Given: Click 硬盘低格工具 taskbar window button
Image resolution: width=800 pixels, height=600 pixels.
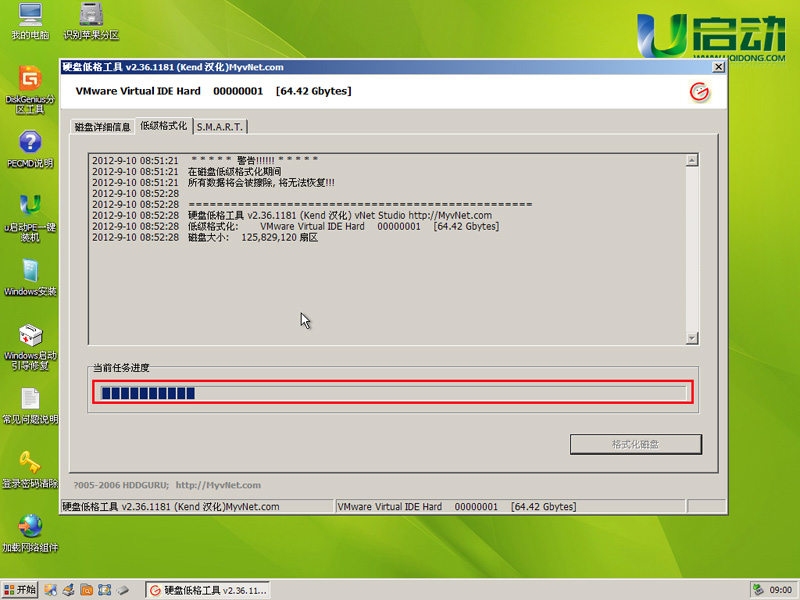Looking at the screenshot, I should 208,590.
